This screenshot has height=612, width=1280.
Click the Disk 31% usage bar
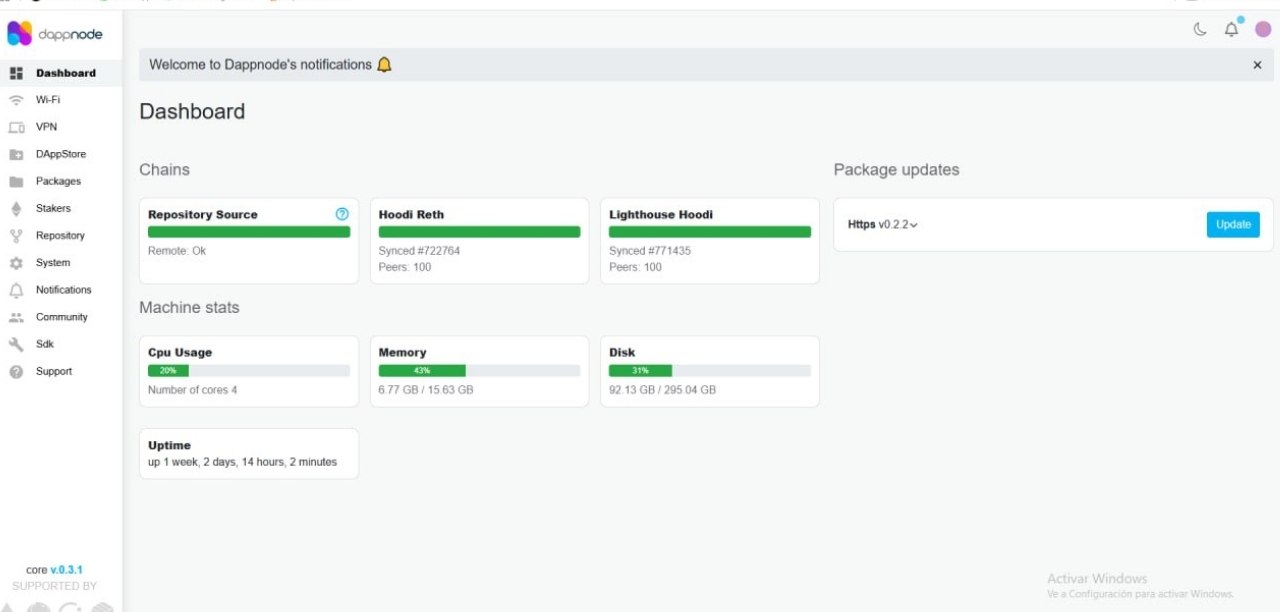coord(710,371)
